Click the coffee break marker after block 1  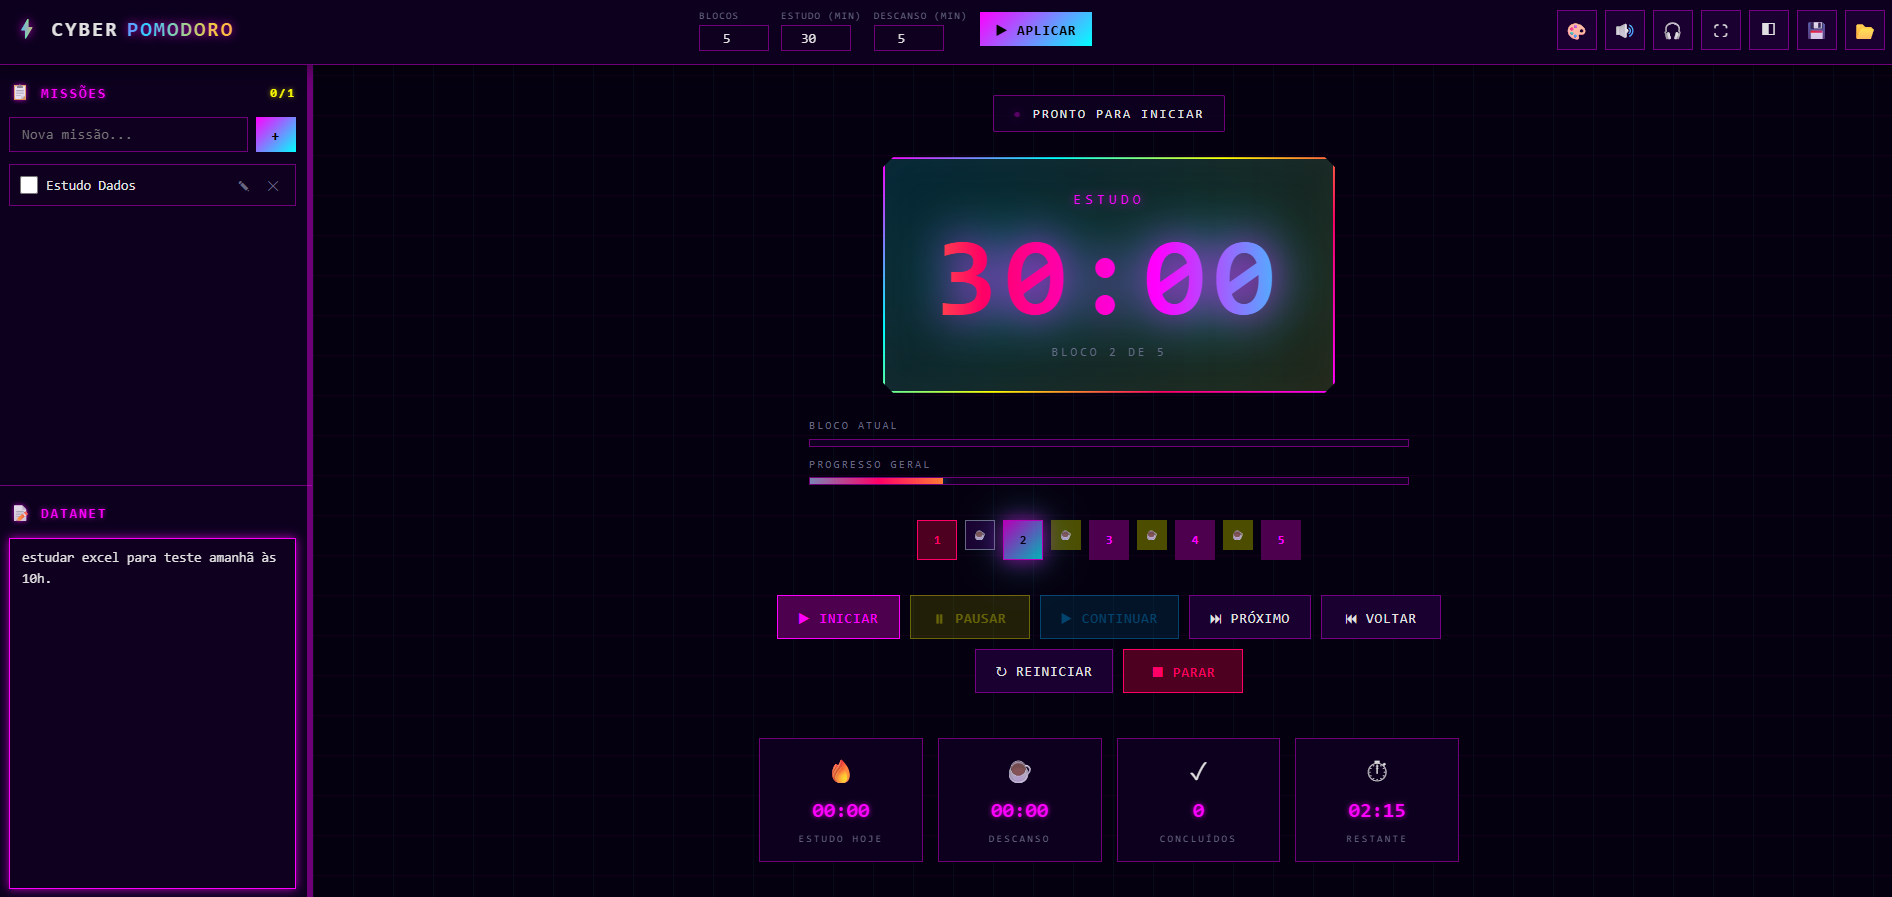[980, 535]
